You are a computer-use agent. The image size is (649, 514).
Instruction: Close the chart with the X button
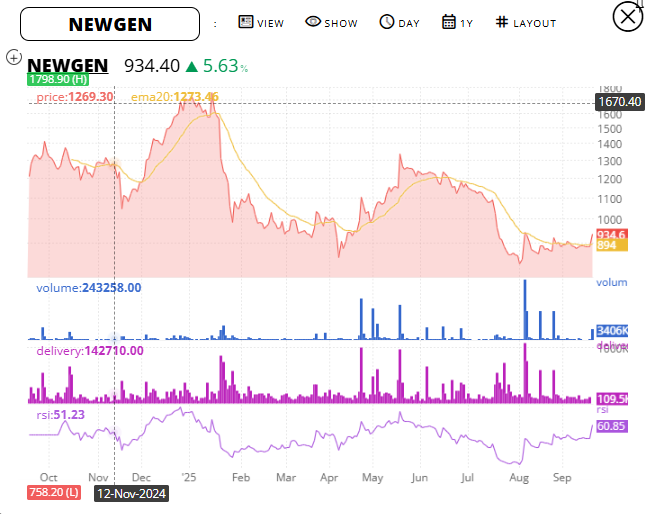point(627,17)
